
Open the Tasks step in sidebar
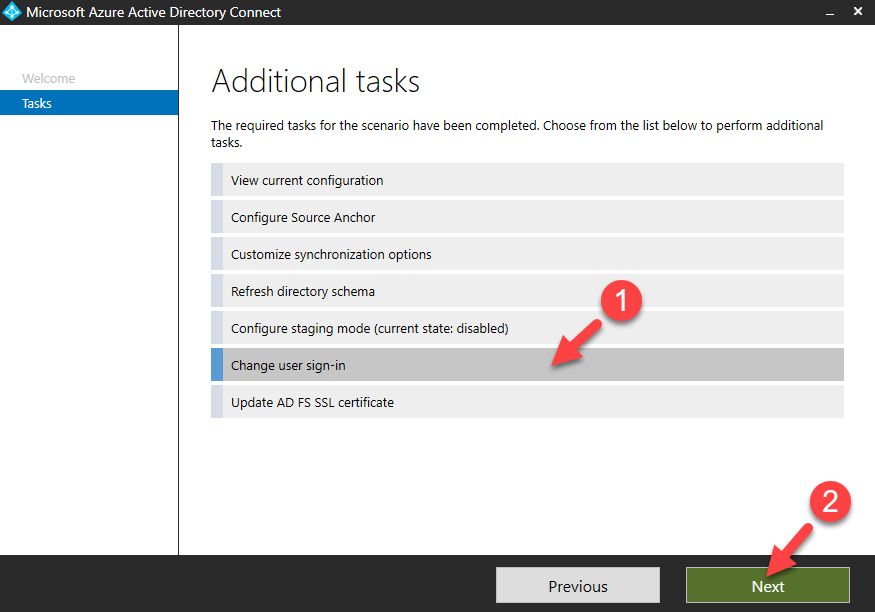point(89,103)
